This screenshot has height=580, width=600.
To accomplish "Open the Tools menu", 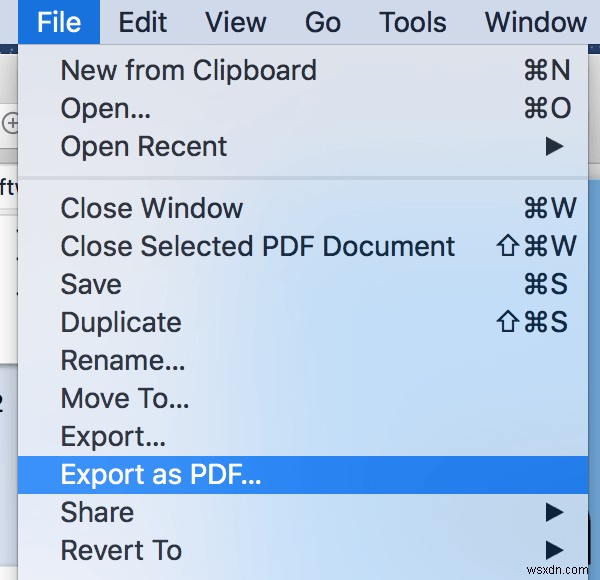I will point(413,22).
